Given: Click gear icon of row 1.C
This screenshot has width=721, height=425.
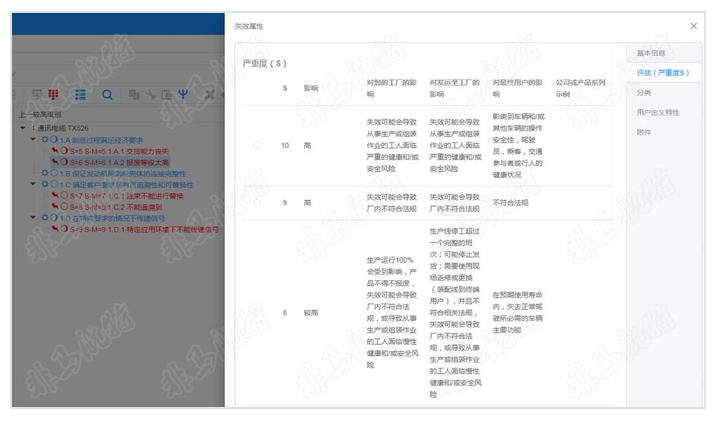Looking at the screenshot, I should tap(45, 184).
